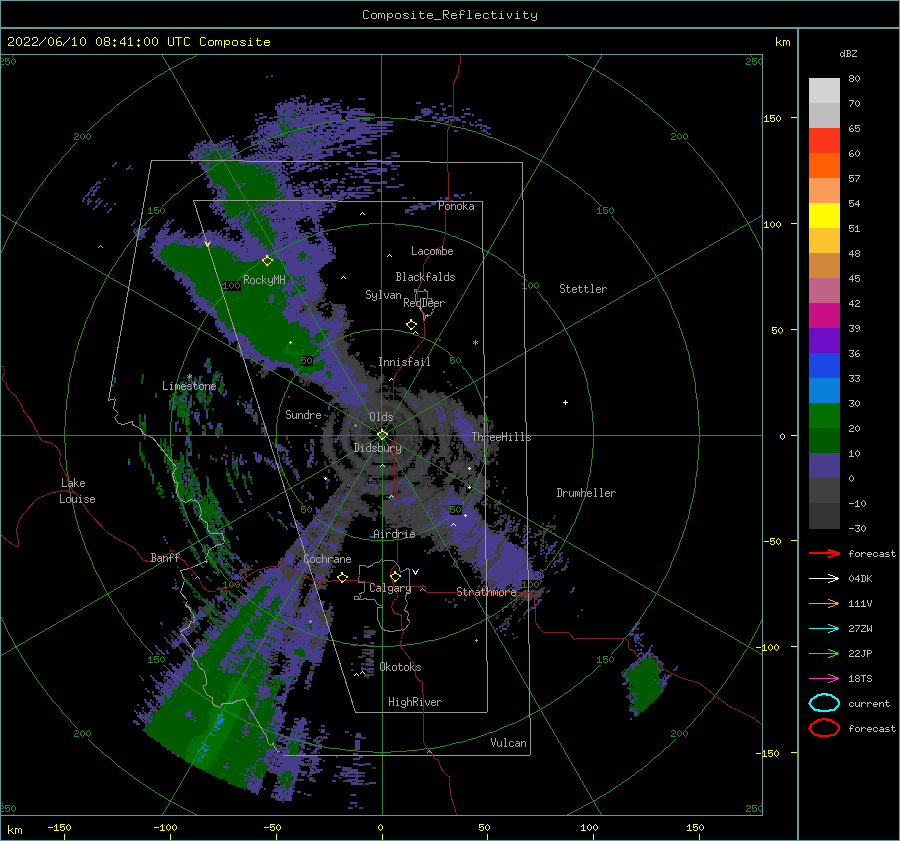Click the Ponoka city label

(456, 206)
